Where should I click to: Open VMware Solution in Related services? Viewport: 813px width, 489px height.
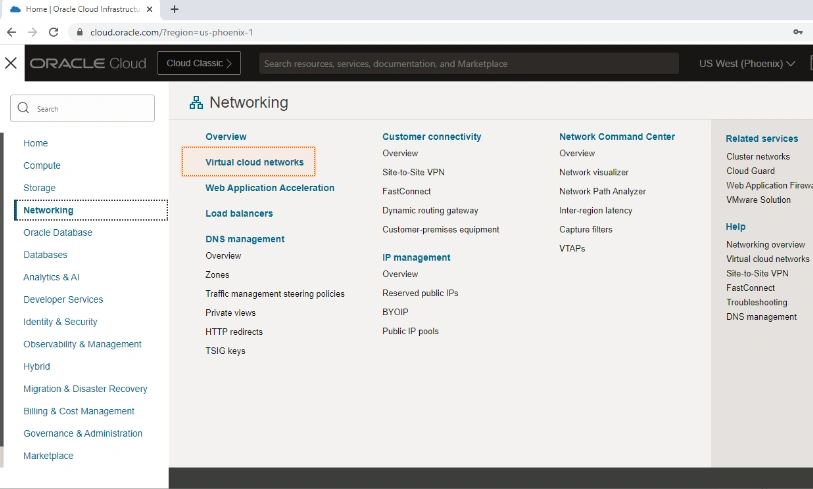(758, 200)
